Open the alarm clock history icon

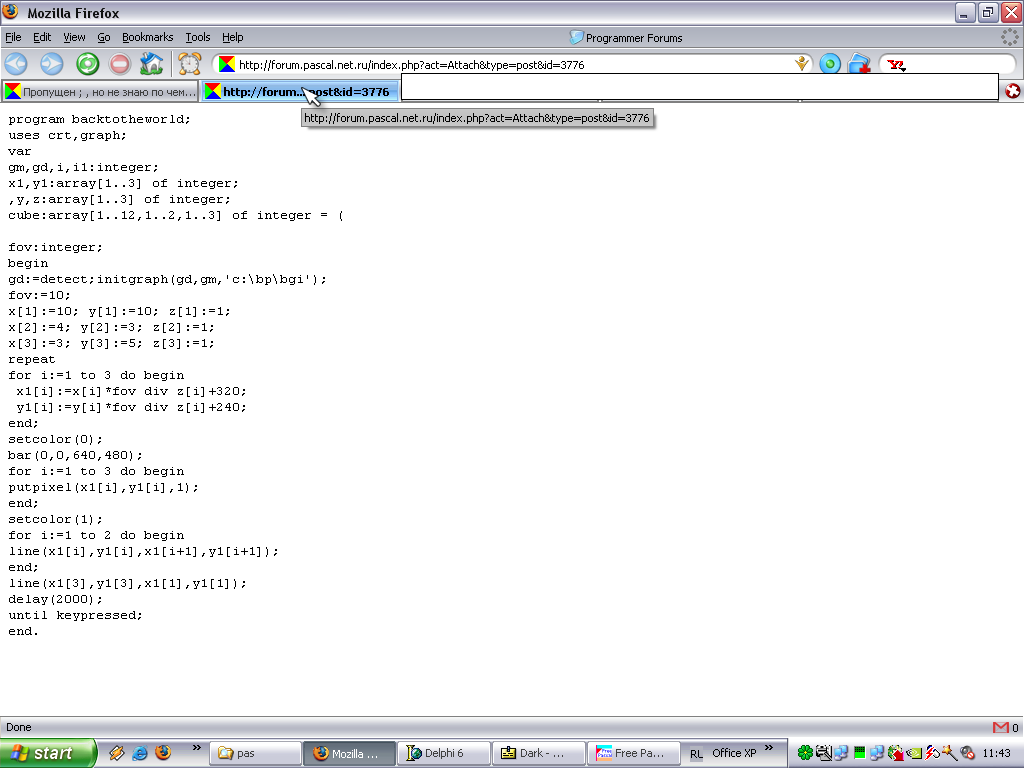(190, 64)
